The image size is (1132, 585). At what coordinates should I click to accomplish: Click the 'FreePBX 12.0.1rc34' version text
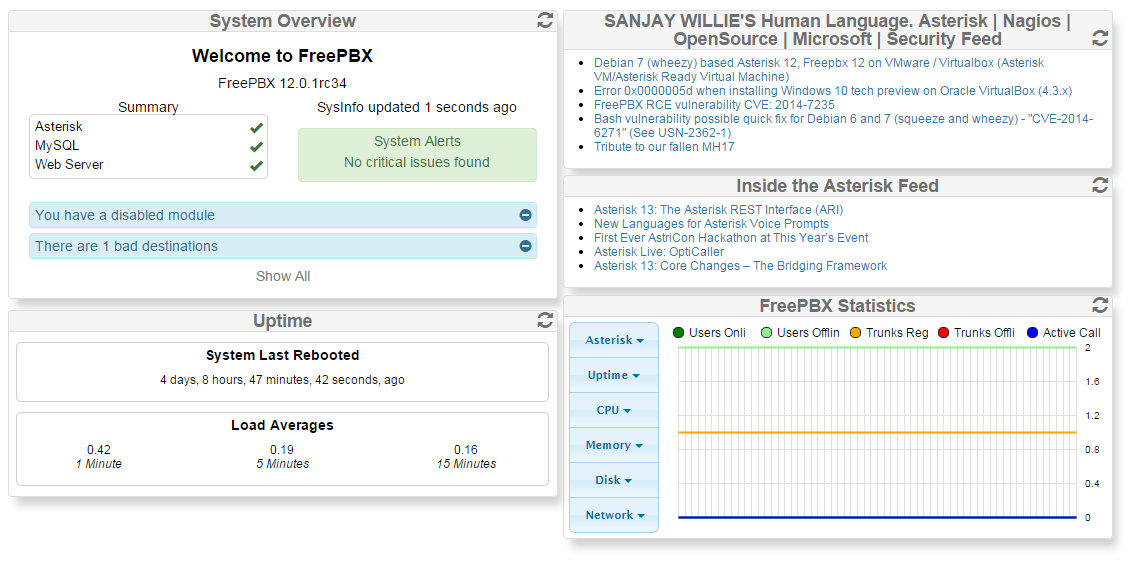[282, 83]
